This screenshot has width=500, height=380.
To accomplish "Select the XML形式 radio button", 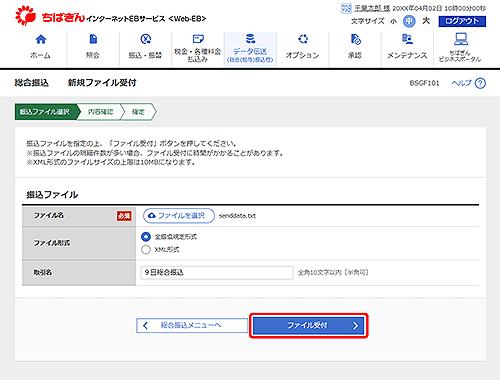I will tap(146, 250).
